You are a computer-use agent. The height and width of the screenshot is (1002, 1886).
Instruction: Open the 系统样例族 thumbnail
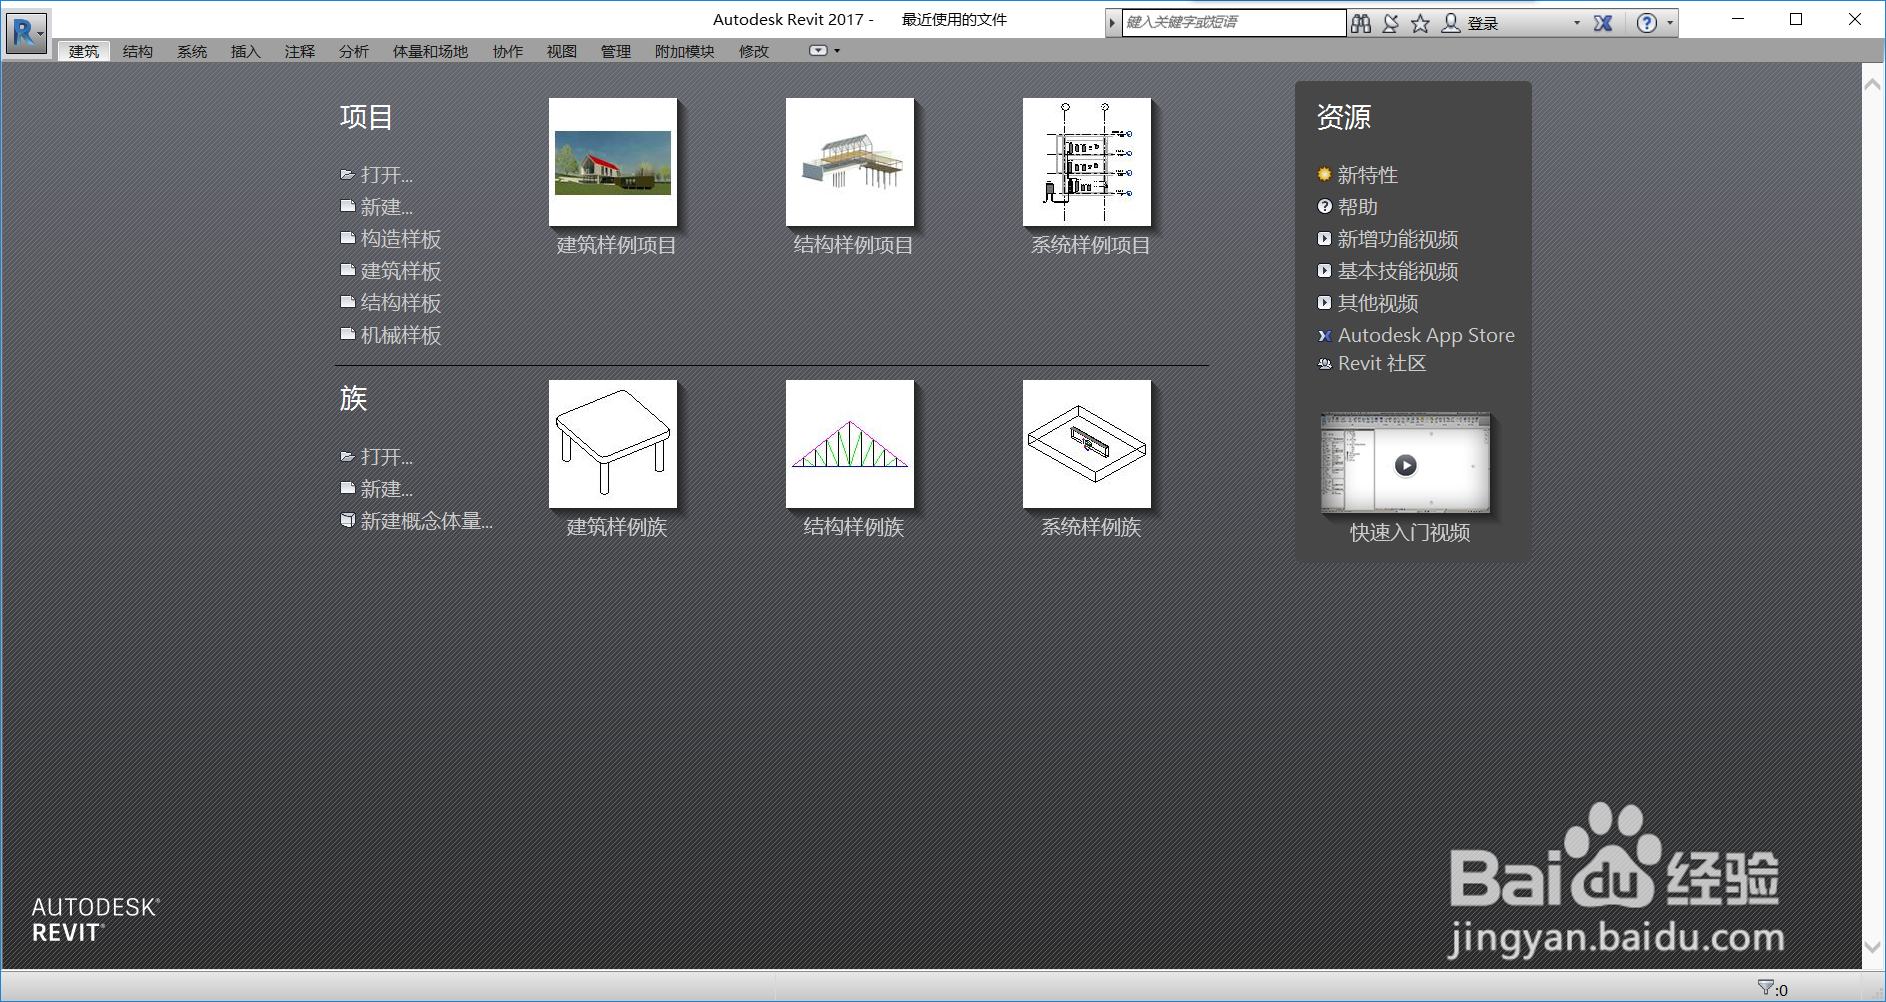pyautogui.click(x=1087, y=444)
